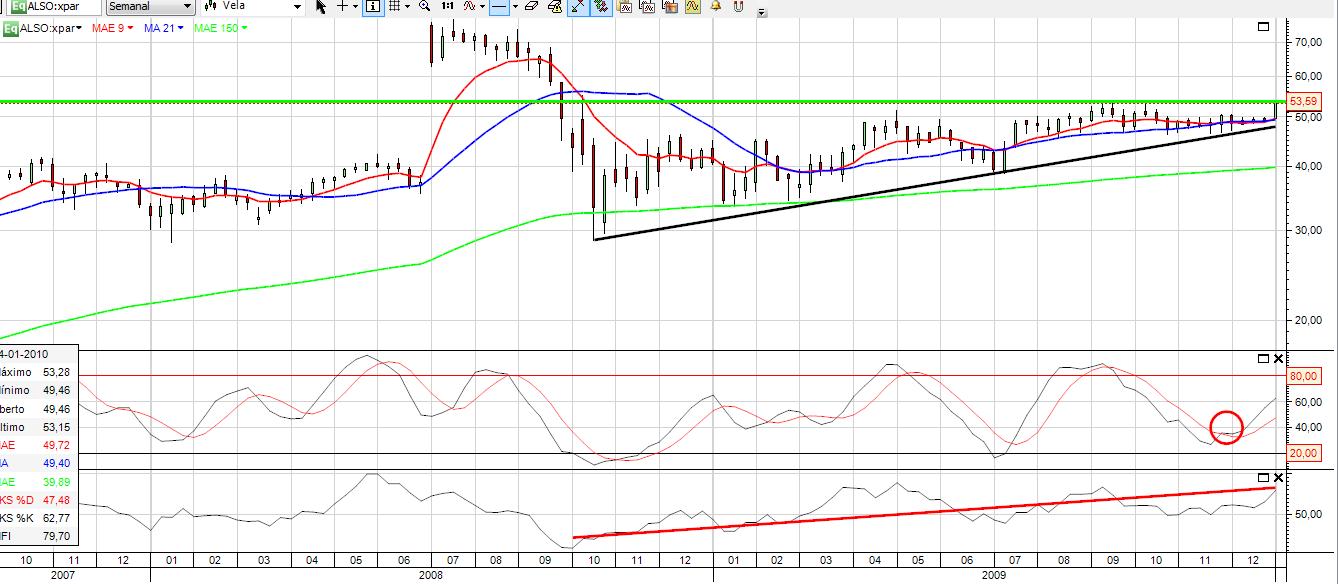The height and width of the screenshot is (584, 1338).
Task: Maximize the stochastic indicator pane
Action: coord(1263,358)
